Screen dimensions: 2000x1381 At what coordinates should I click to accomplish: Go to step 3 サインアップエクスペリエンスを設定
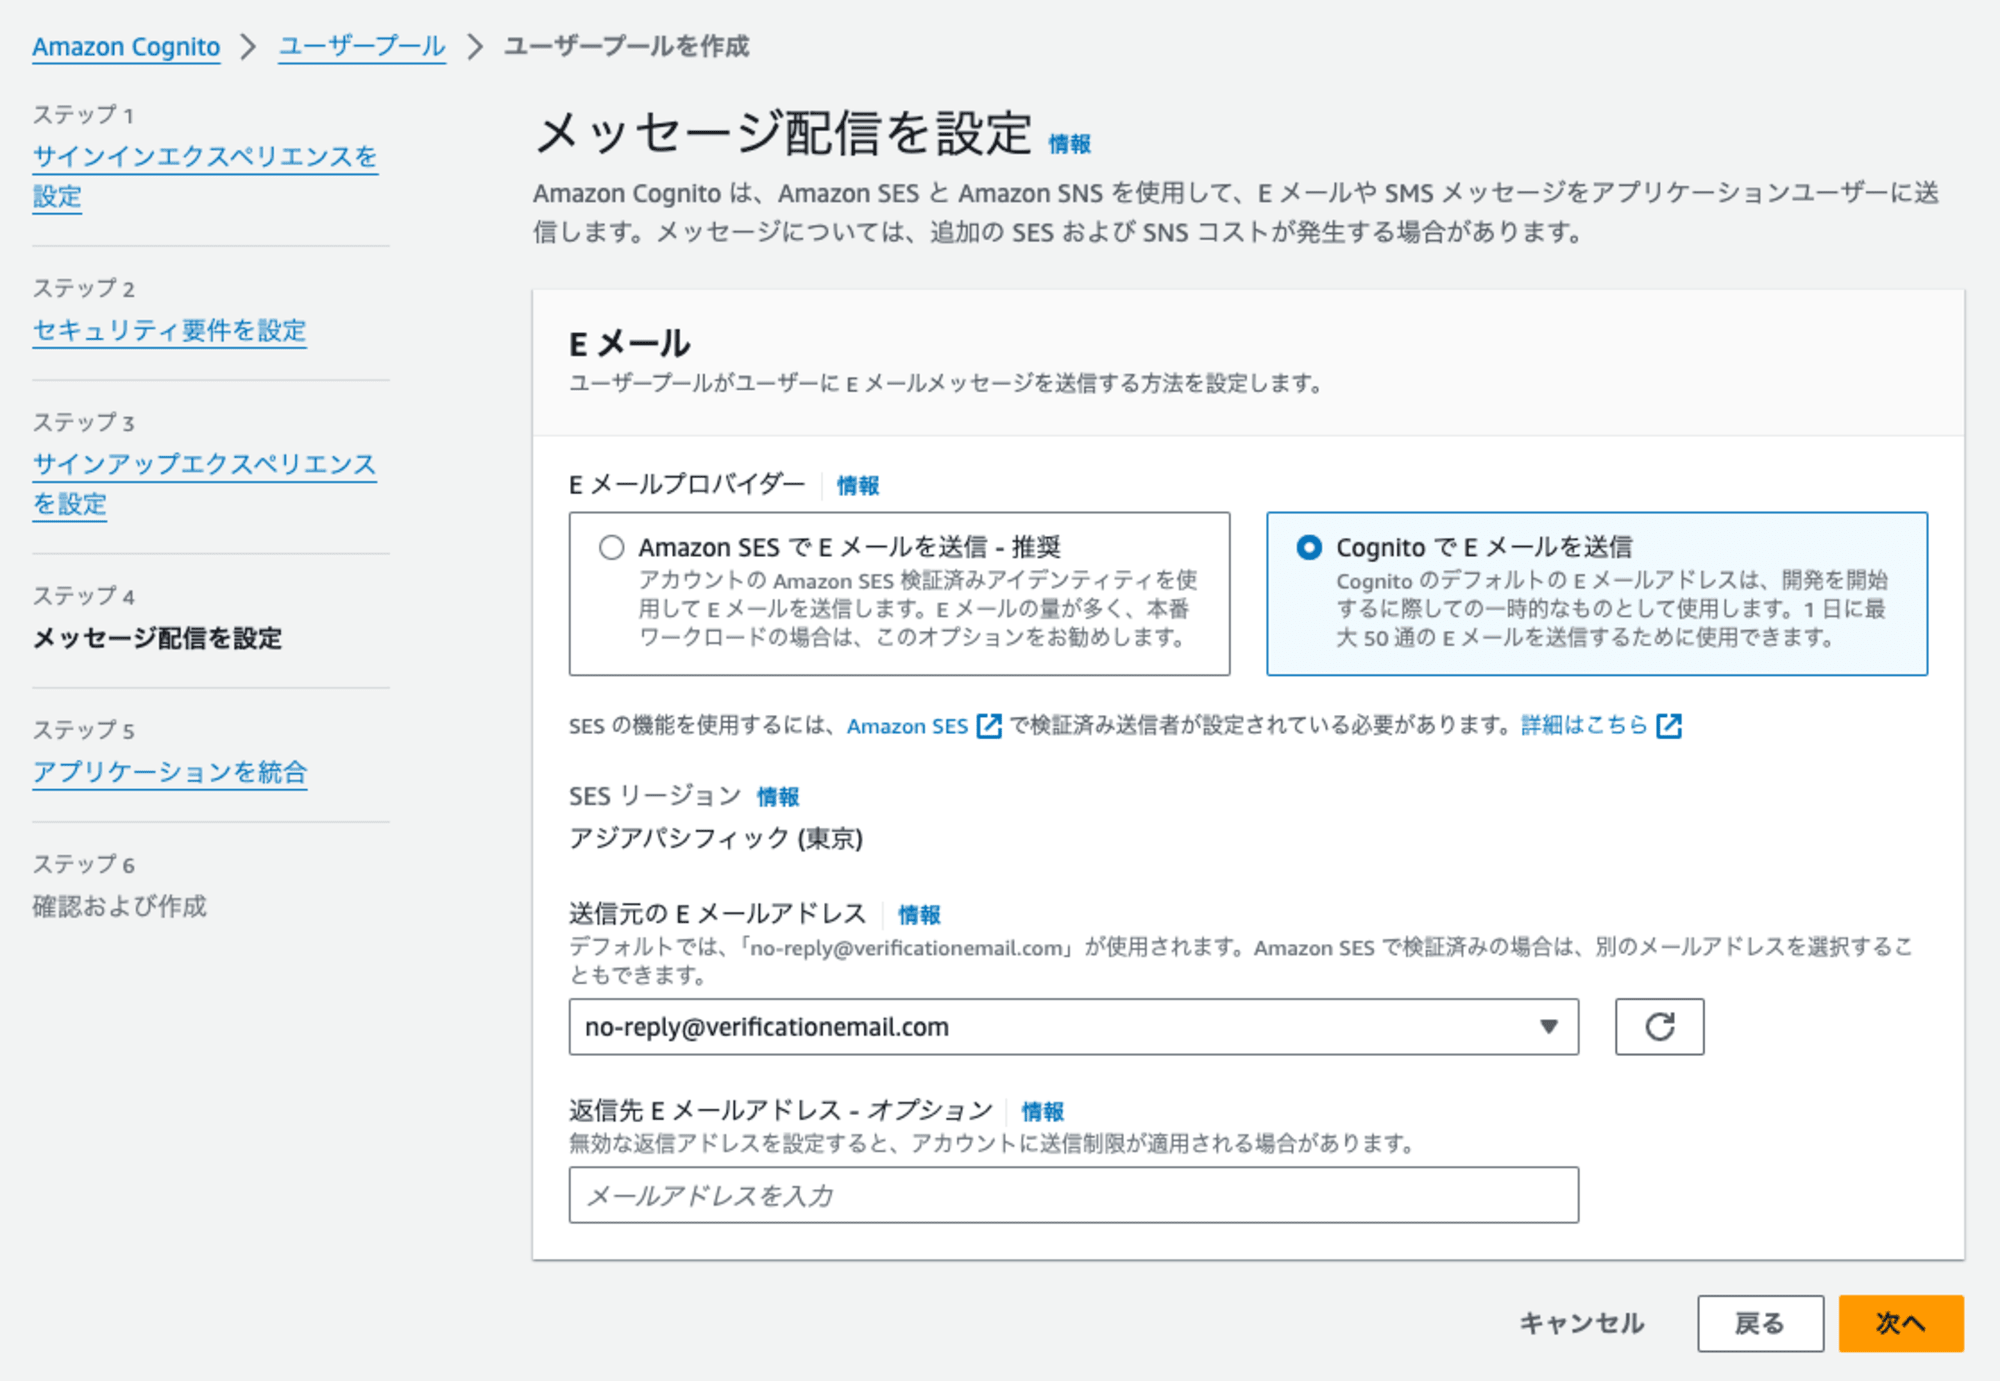click(204, 483)
